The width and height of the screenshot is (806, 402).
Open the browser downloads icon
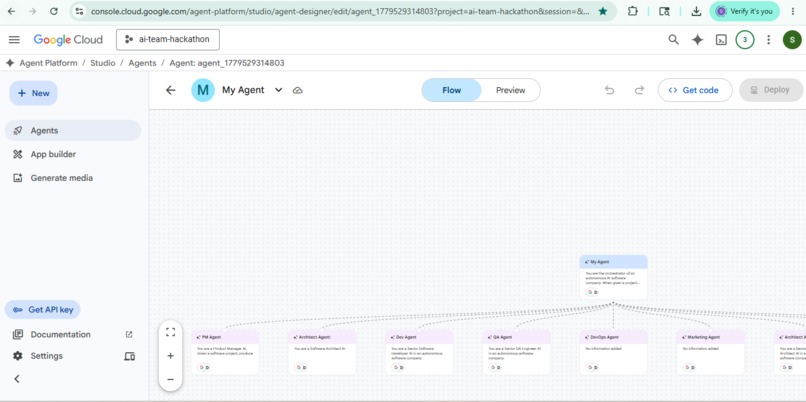point(696,11)
